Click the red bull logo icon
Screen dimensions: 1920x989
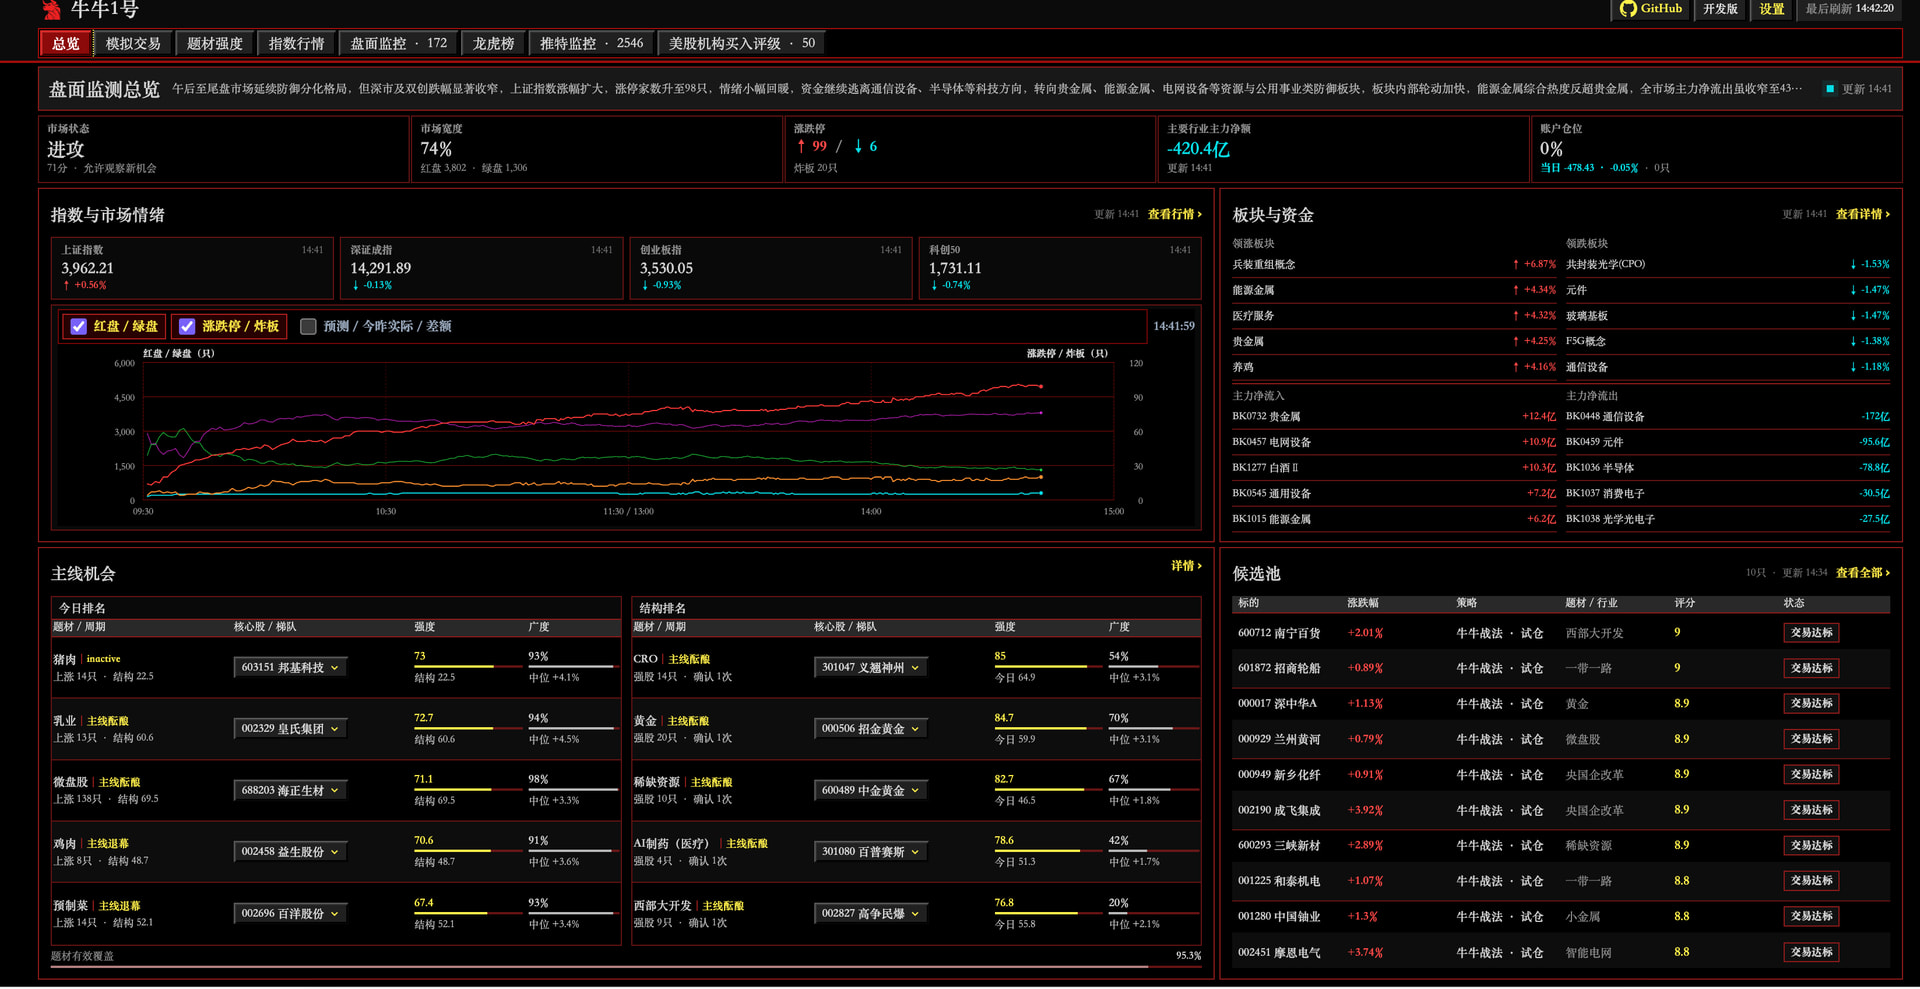tap(51, 10)
